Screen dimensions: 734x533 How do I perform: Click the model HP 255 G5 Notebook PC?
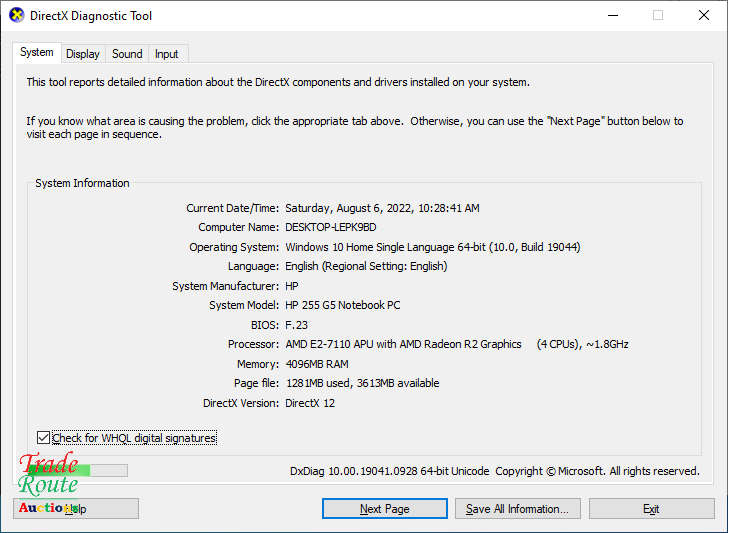343,305
